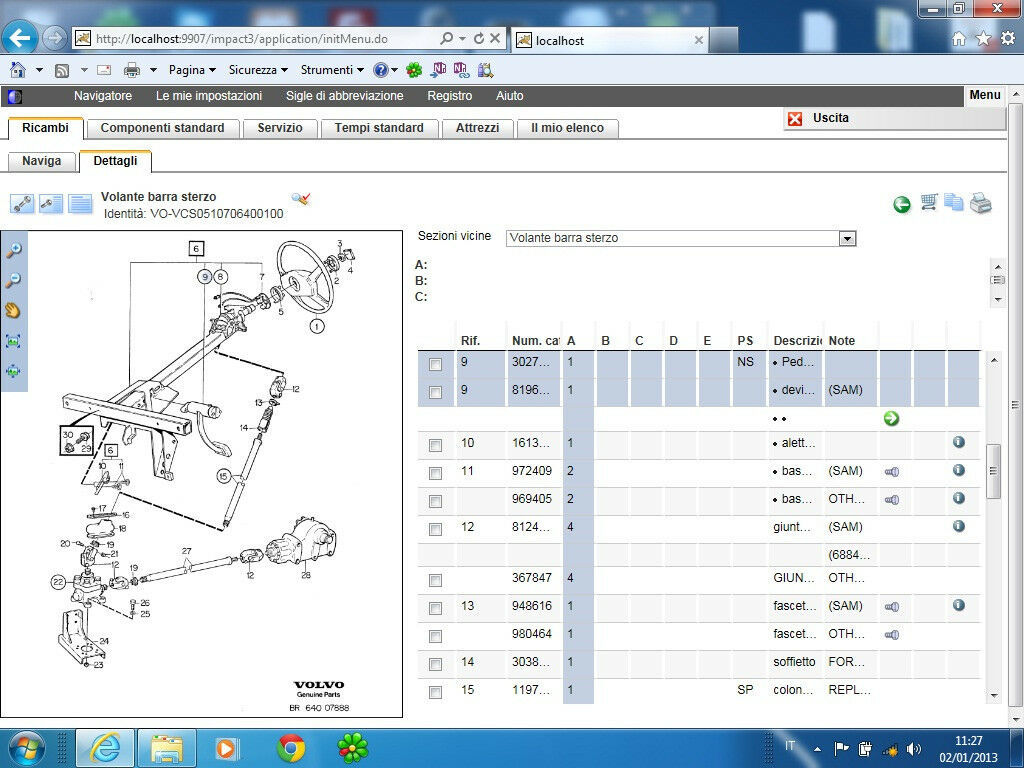Switch to the Naviga tab

[x=42, y=161]
